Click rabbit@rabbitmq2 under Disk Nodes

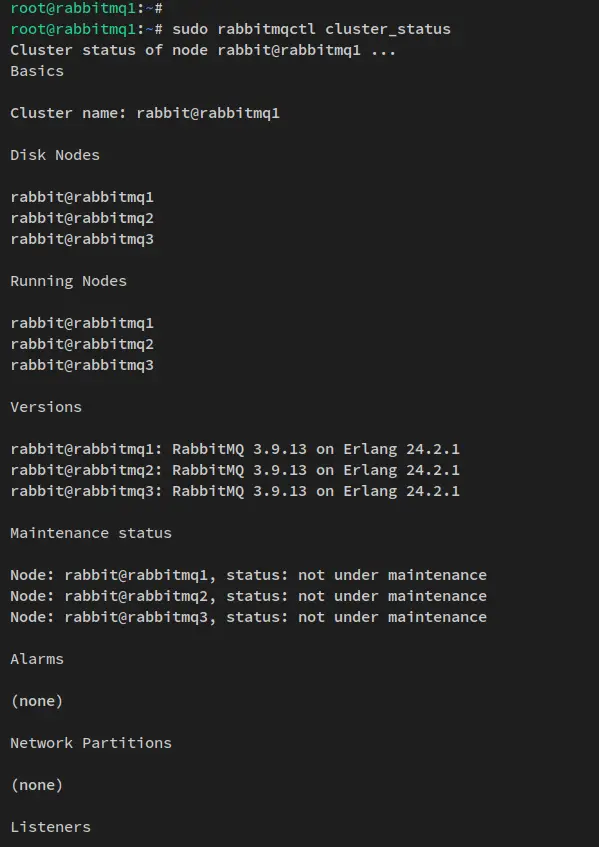[82, 218]
